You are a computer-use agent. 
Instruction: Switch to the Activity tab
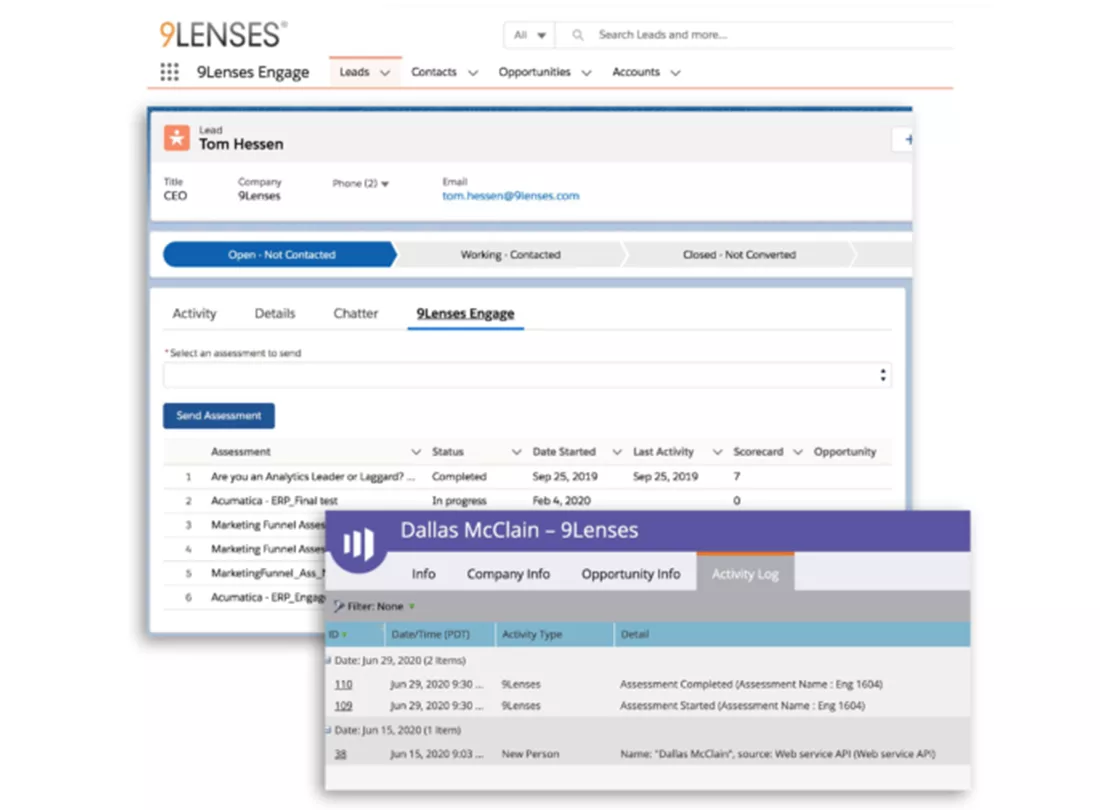(x=194, y=313)
